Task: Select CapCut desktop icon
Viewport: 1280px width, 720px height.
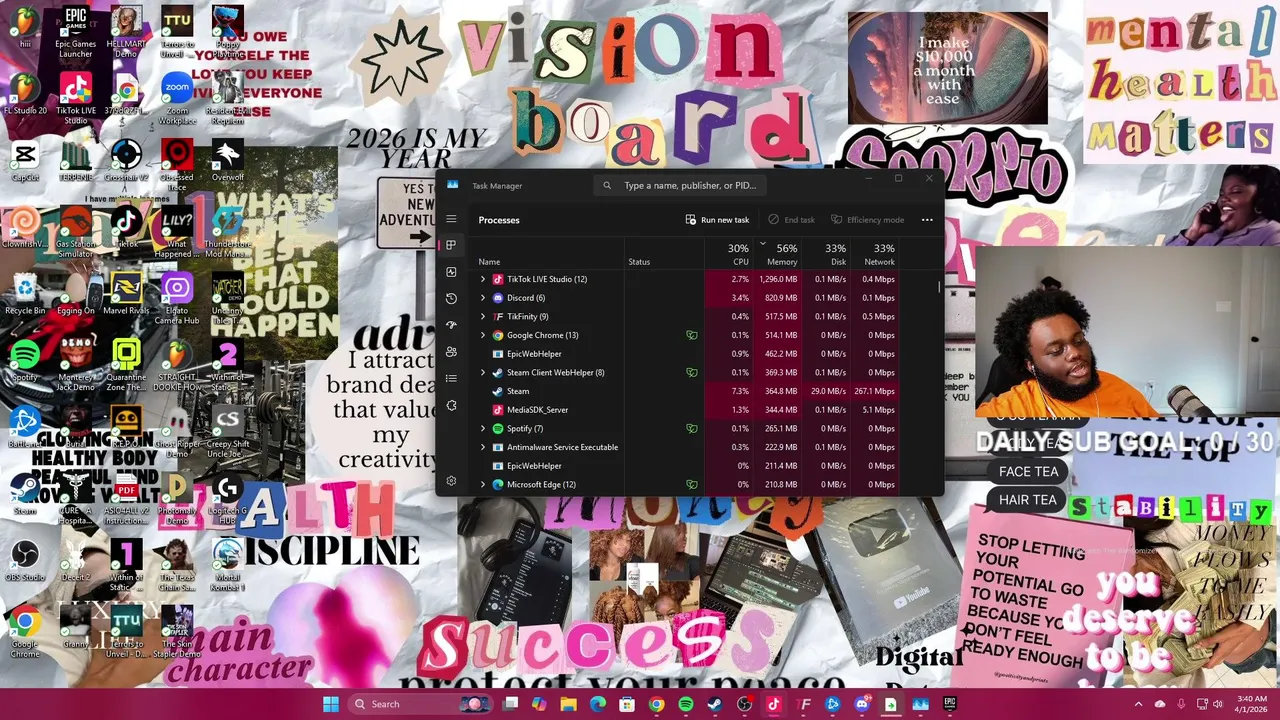Action: tap(25, 160)
